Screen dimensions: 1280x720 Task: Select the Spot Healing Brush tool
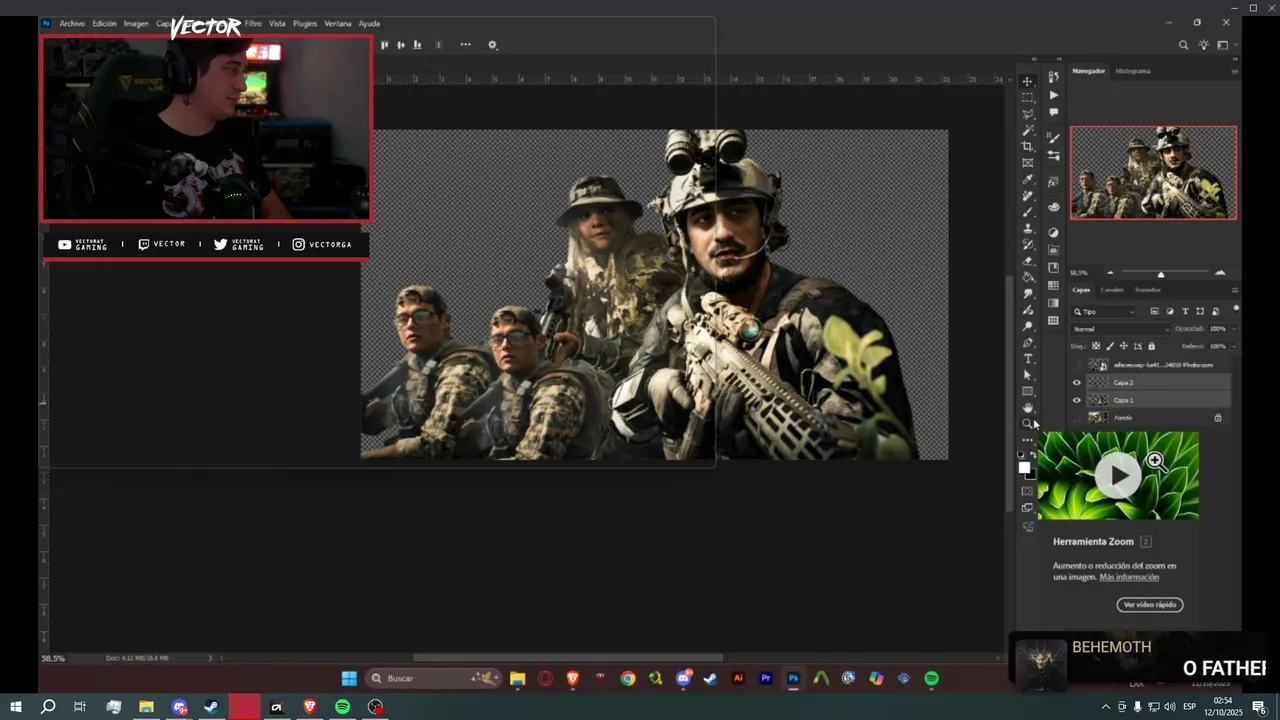[1028, 196]
